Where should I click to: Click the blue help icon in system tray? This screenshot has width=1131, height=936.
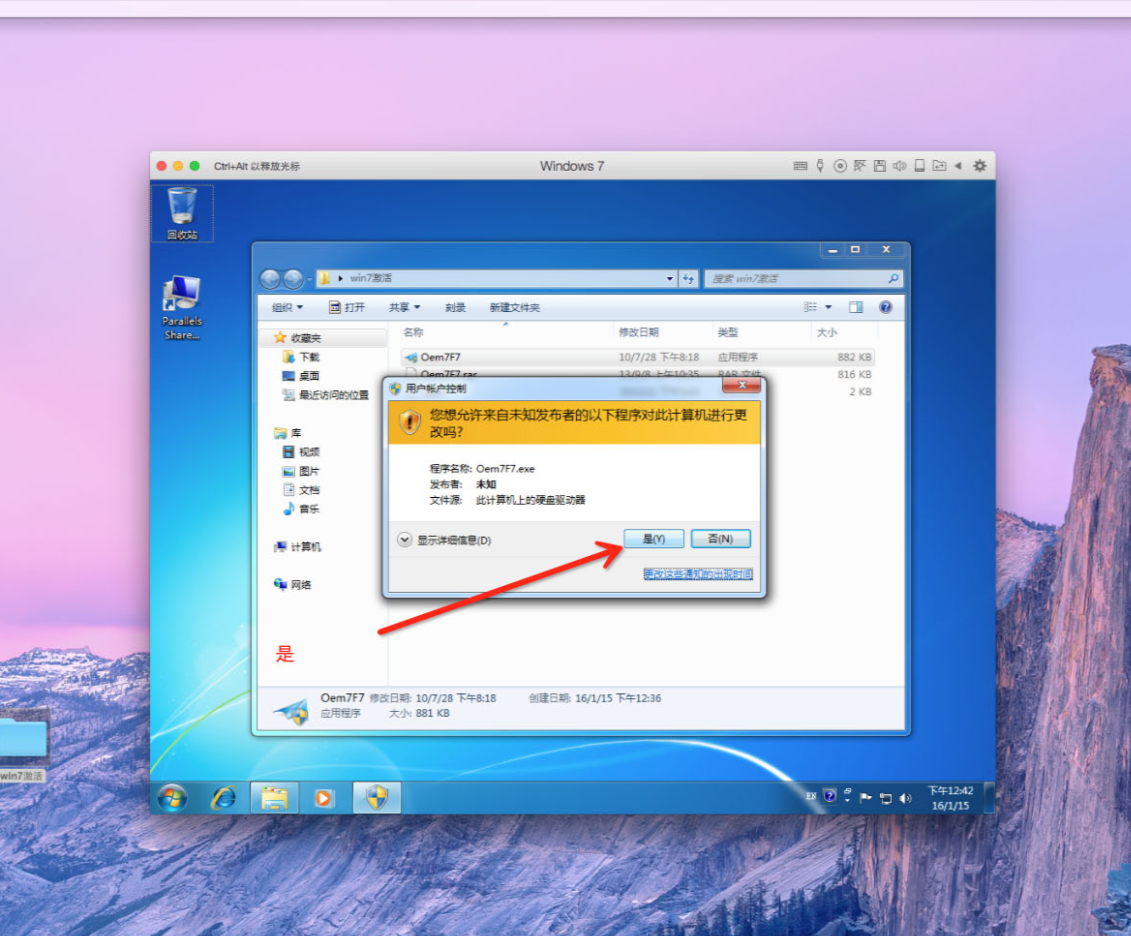[830, 796]
